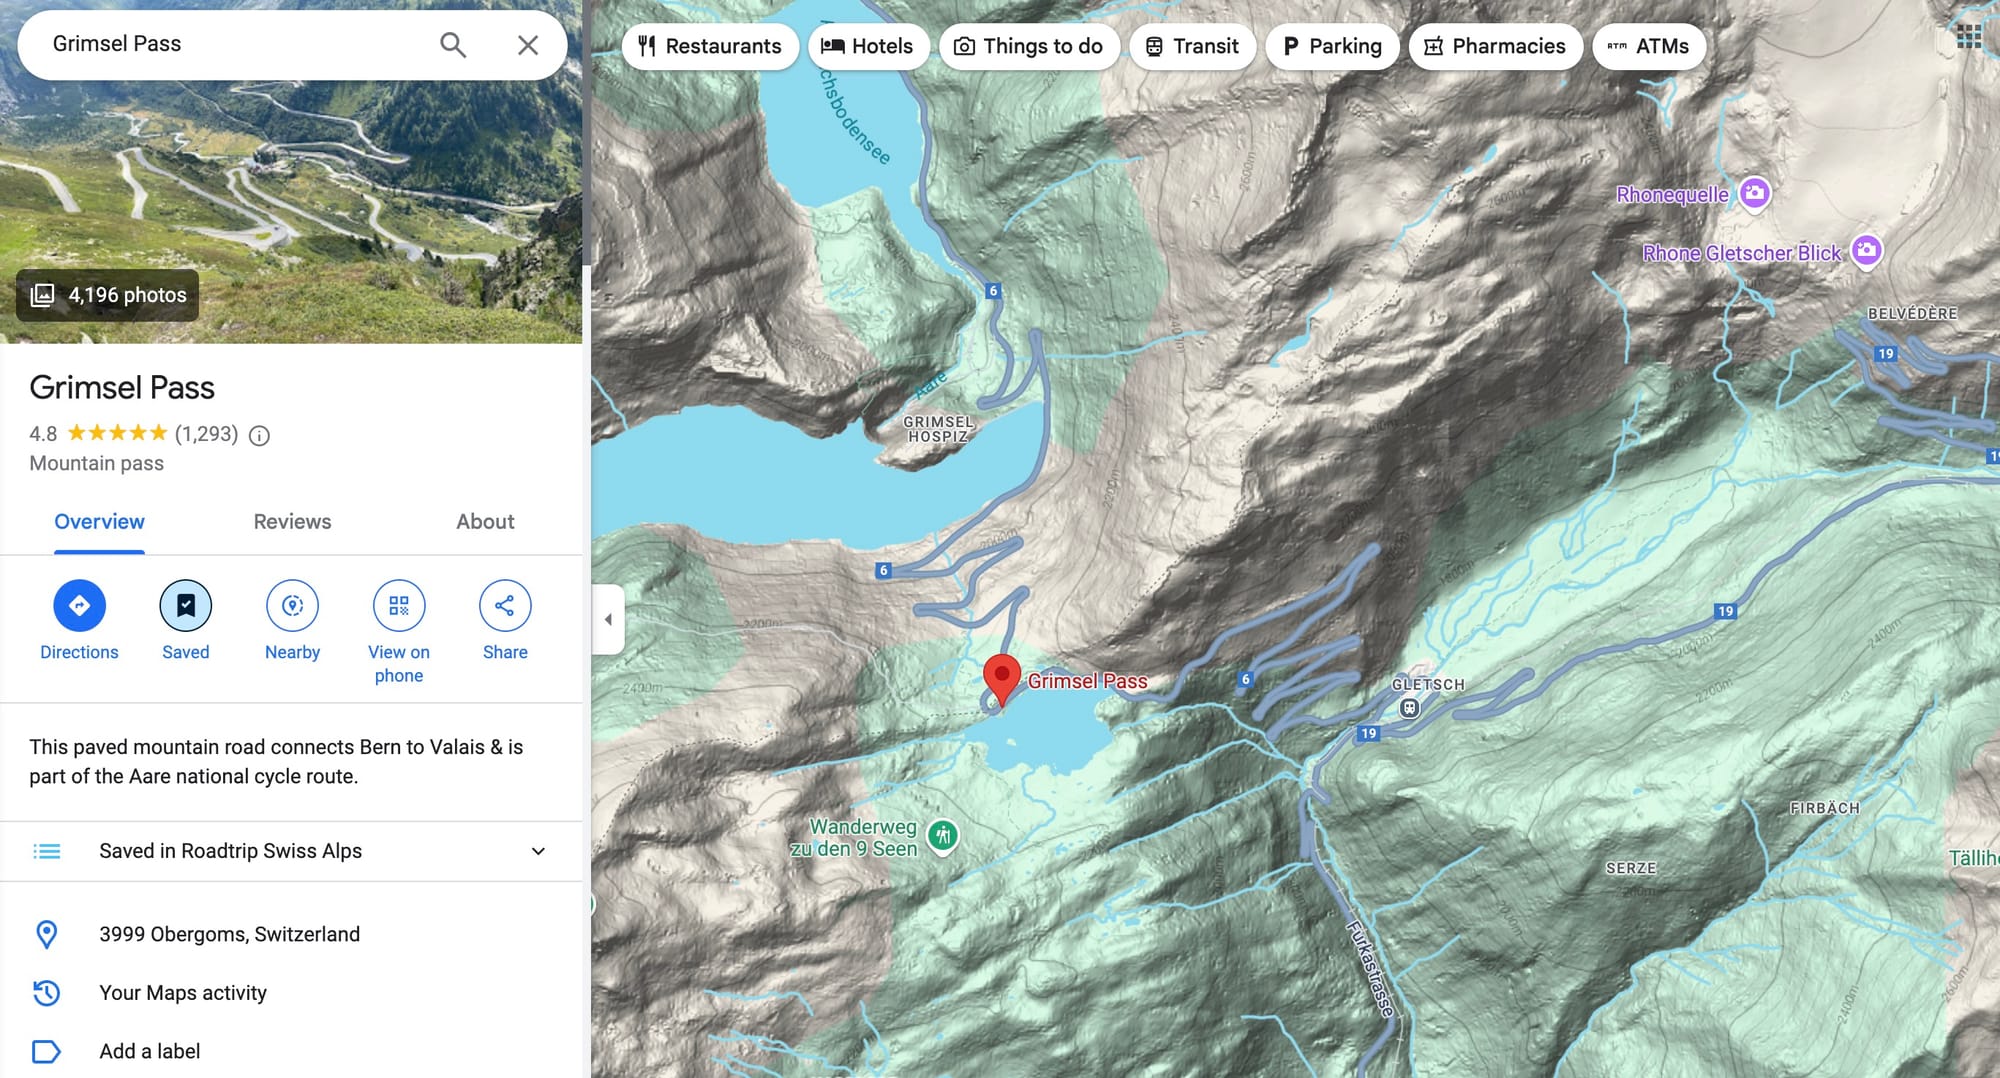Screen dimensions: 2000x1078
Task: Select the Wanderweg zu den 9 Seen hiking marker
Action: tap(942, 835)
